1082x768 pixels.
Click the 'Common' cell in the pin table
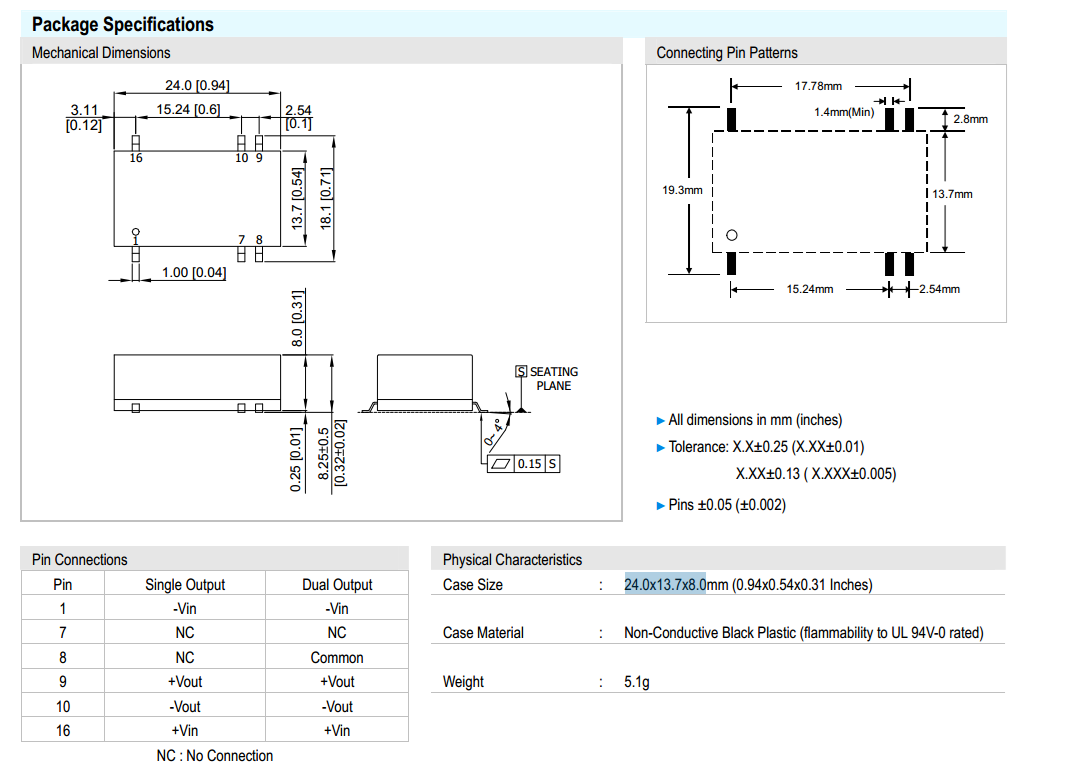coord(337,658)
